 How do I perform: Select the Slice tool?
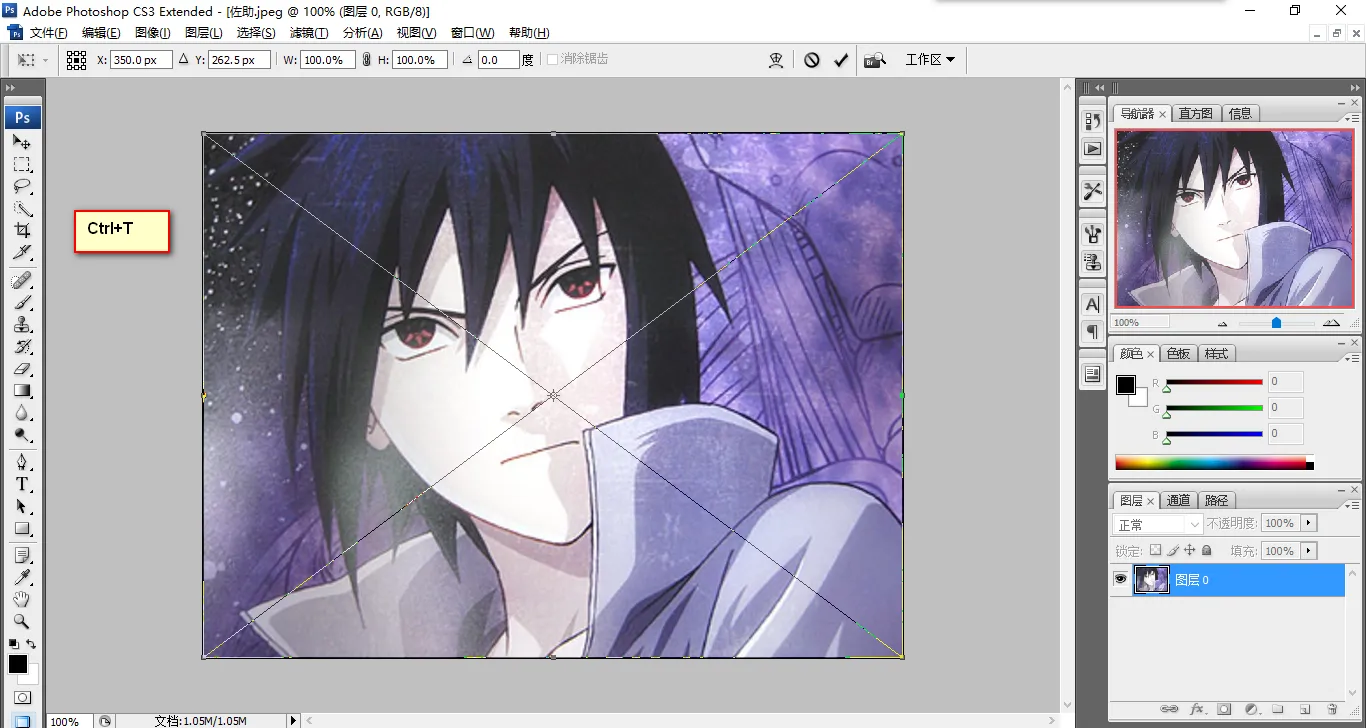coord(22,252)
